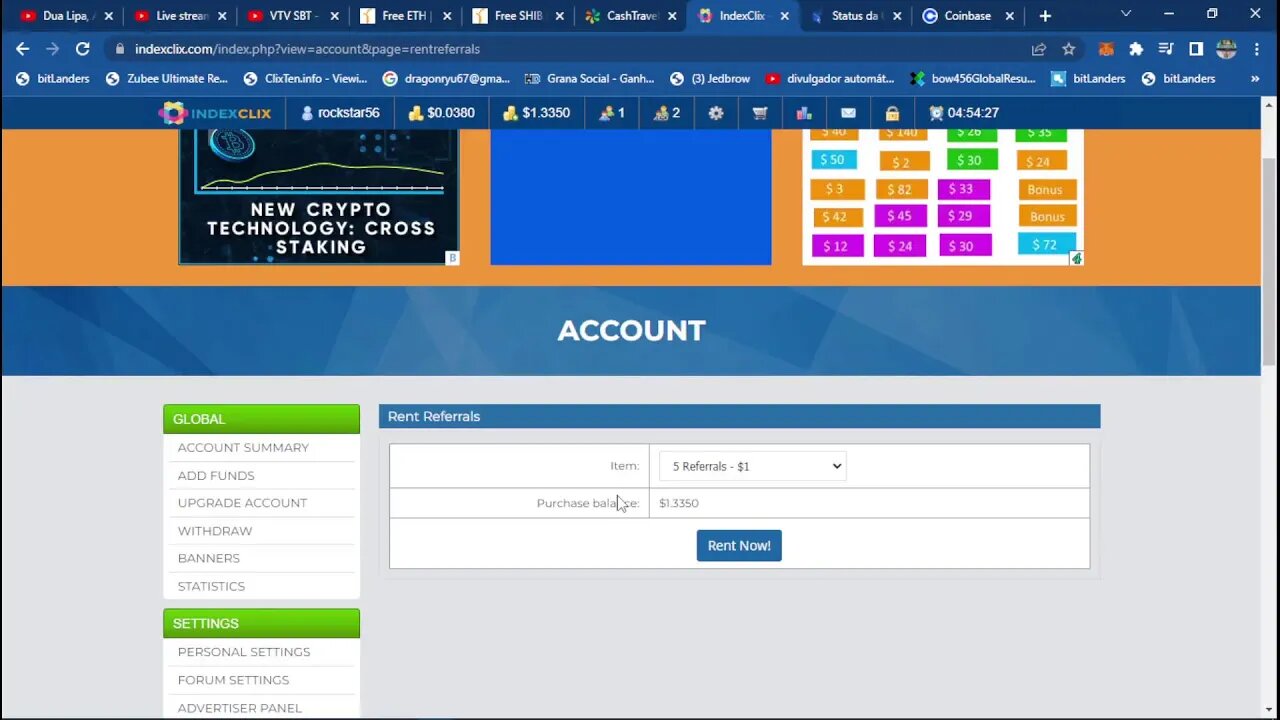Click the padlock logout icon
The width and height of the screenshot is (1280, 720).
click(892, 113)
